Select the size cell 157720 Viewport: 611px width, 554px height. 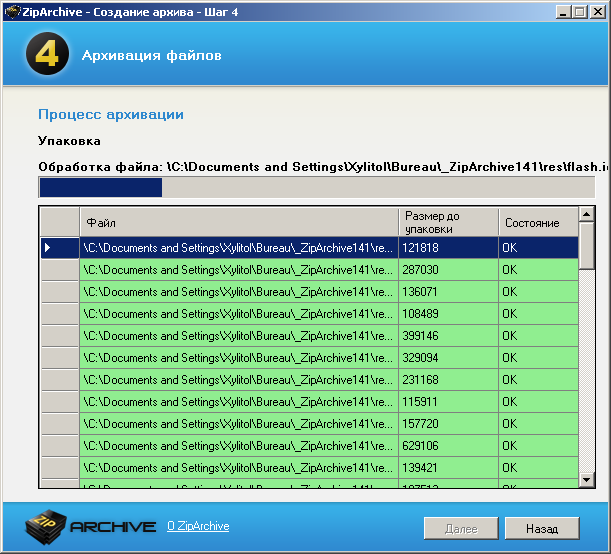tap(449, 423)
